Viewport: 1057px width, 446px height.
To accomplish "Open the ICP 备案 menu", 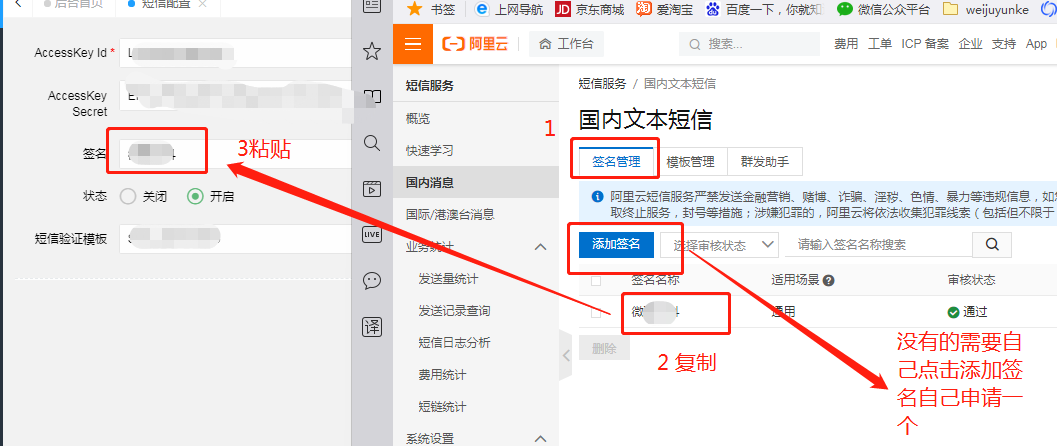I will (925, 44).
